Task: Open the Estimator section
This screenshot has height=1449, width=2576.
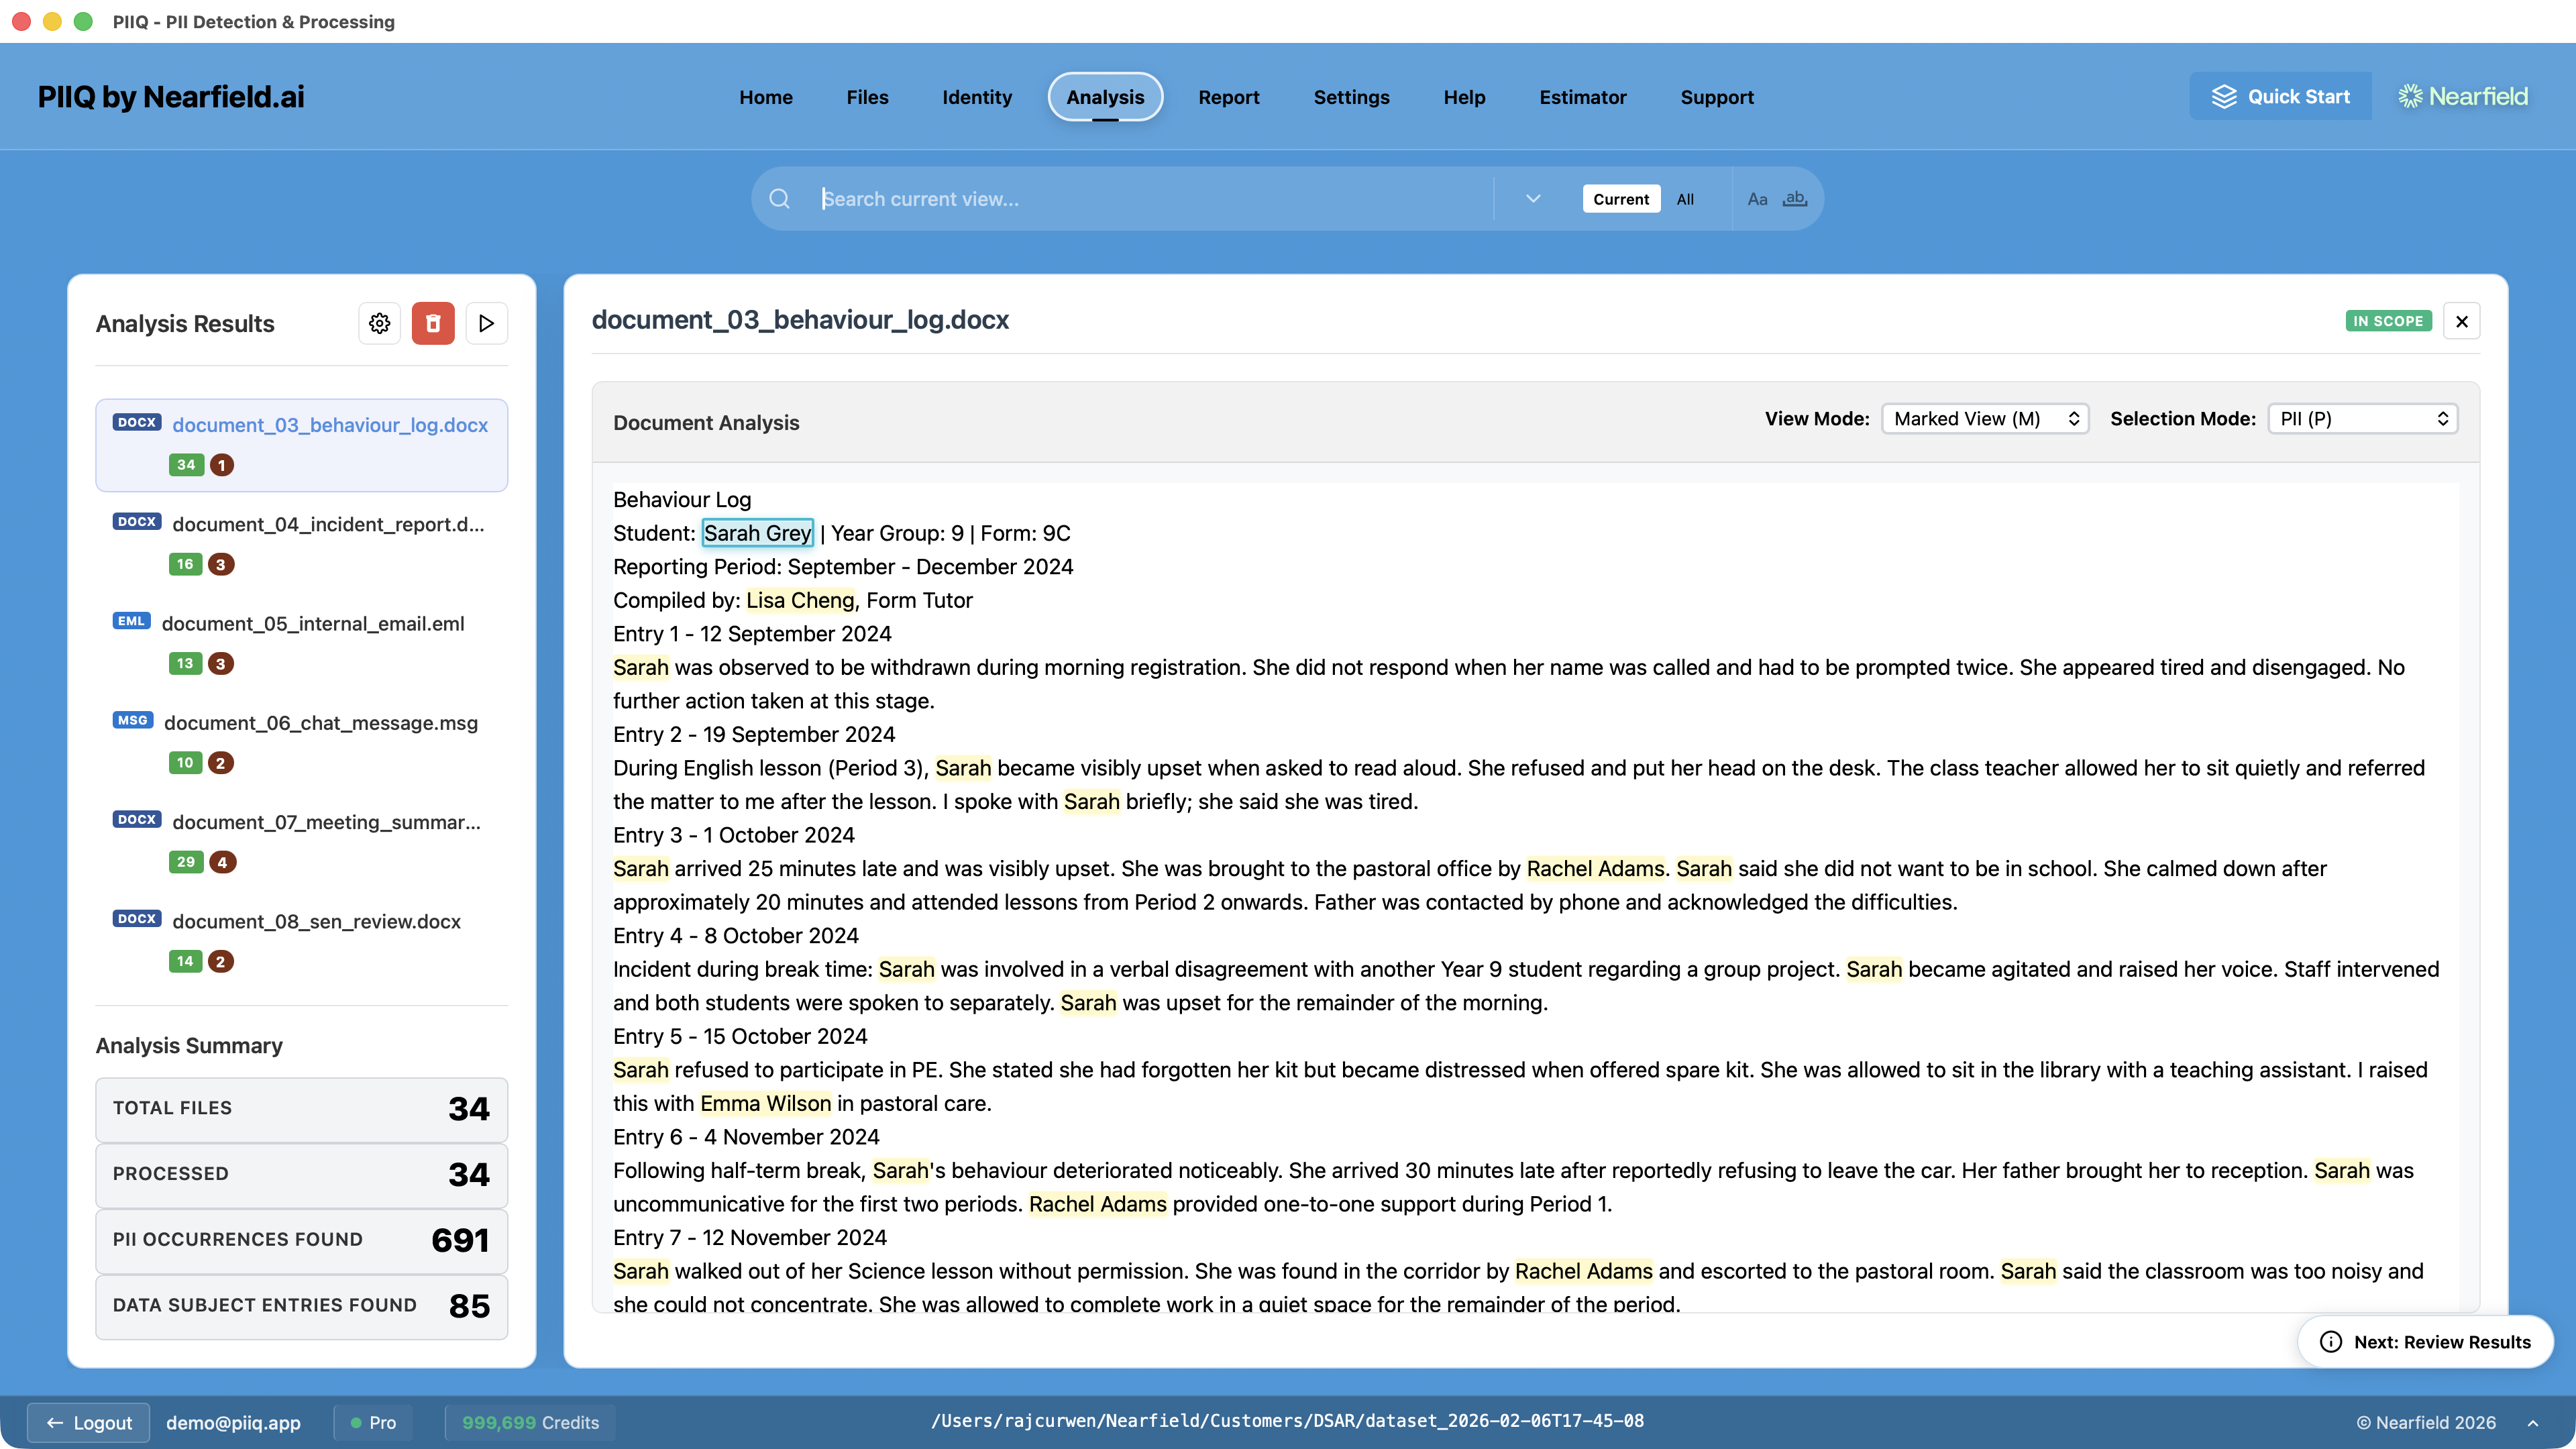Action: pyautogui.click(x=1582, y=97)
